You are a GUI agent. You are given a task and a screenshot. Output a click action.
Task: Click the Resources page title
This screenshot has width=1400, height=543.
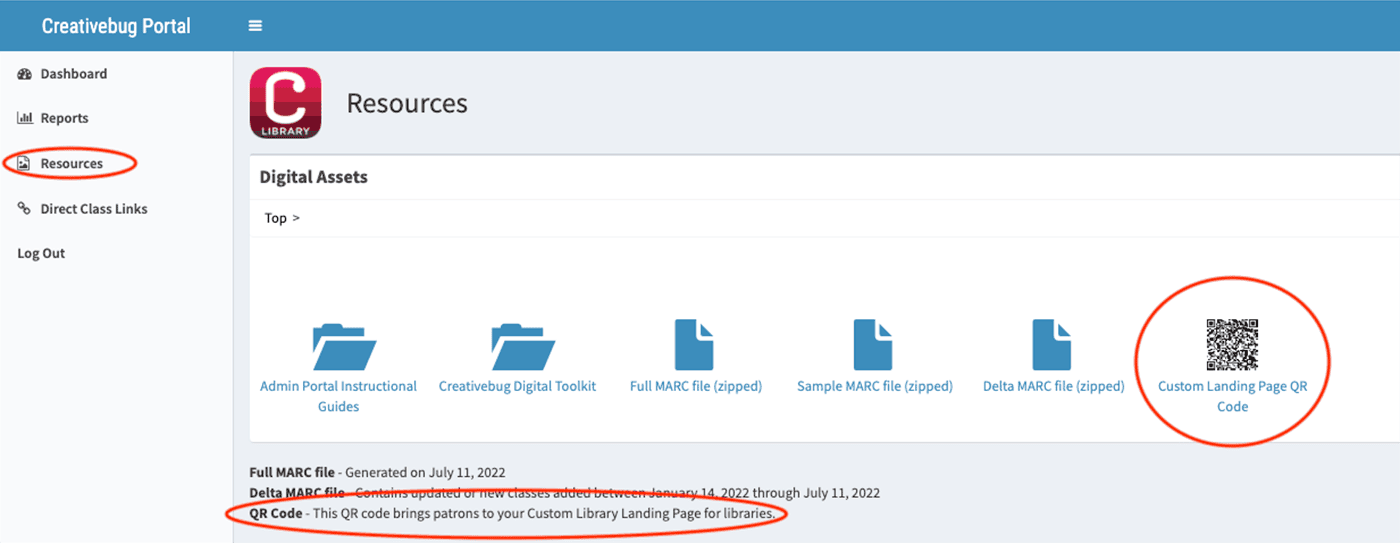coord(407,103)
